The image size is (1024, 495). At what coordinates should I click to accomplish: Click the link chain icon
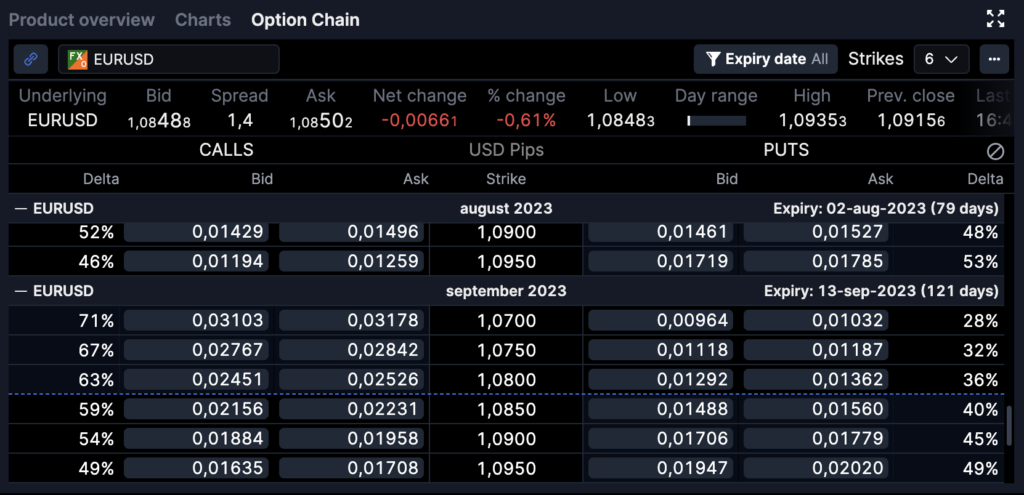[x=31, y=59]
